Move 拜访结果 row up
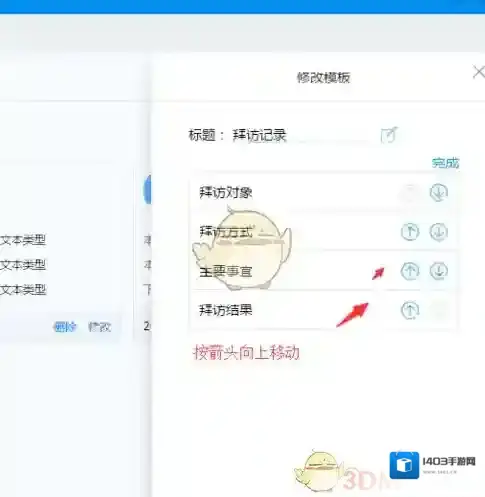Image resolution: width=485 pixels, height=497 pixels. [x=410, y=310]
